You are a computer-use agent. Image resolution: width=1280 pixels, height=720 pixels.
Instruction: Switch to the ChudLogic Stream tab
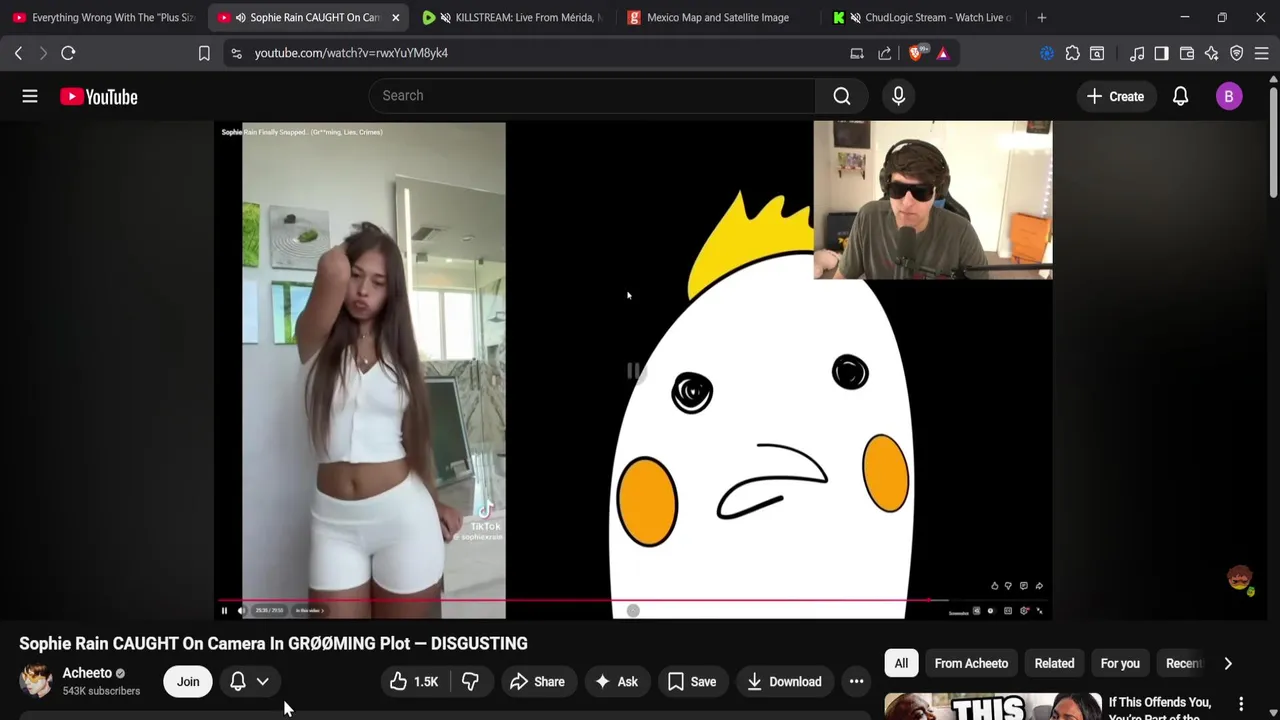tap(924, 17)
